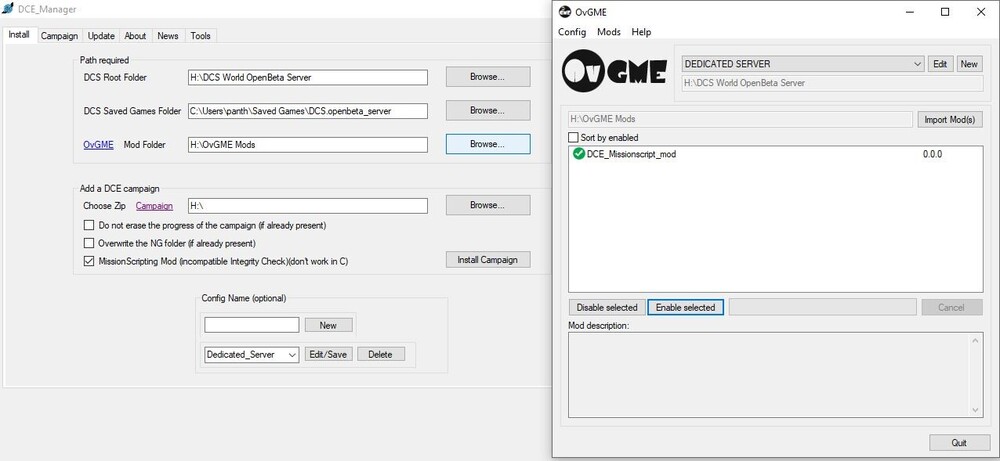The width and height of the screenshot is (1000, 461).
Task: Close the OvGME window
Action: [x=981, y=11]
